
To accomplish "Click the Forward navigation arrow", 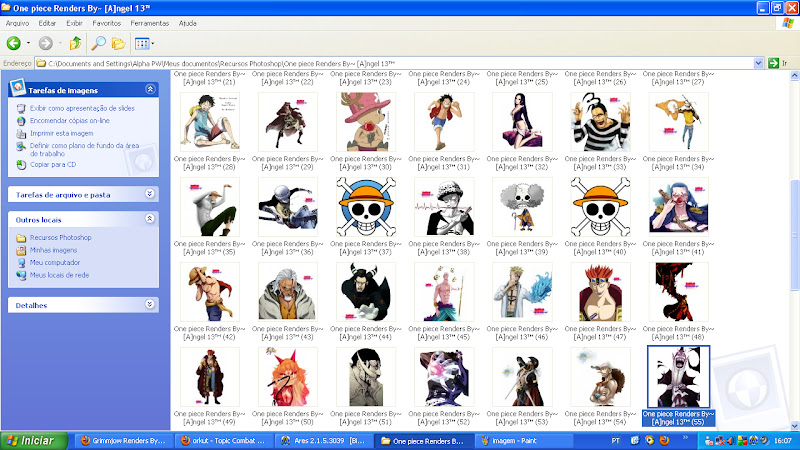I will (x=46, y=43).
